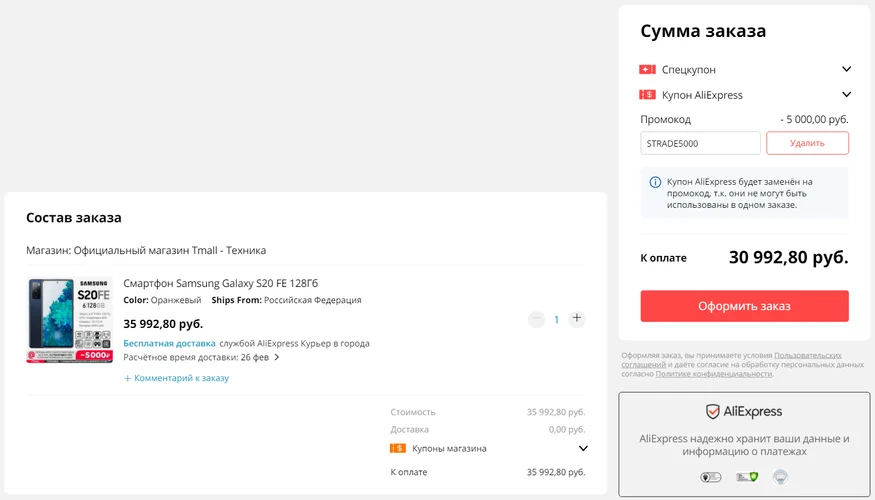The height and width of the screenshot is (500, 875).
Task: Click the STRADE5000 promo code field
Action: (700, 143)
